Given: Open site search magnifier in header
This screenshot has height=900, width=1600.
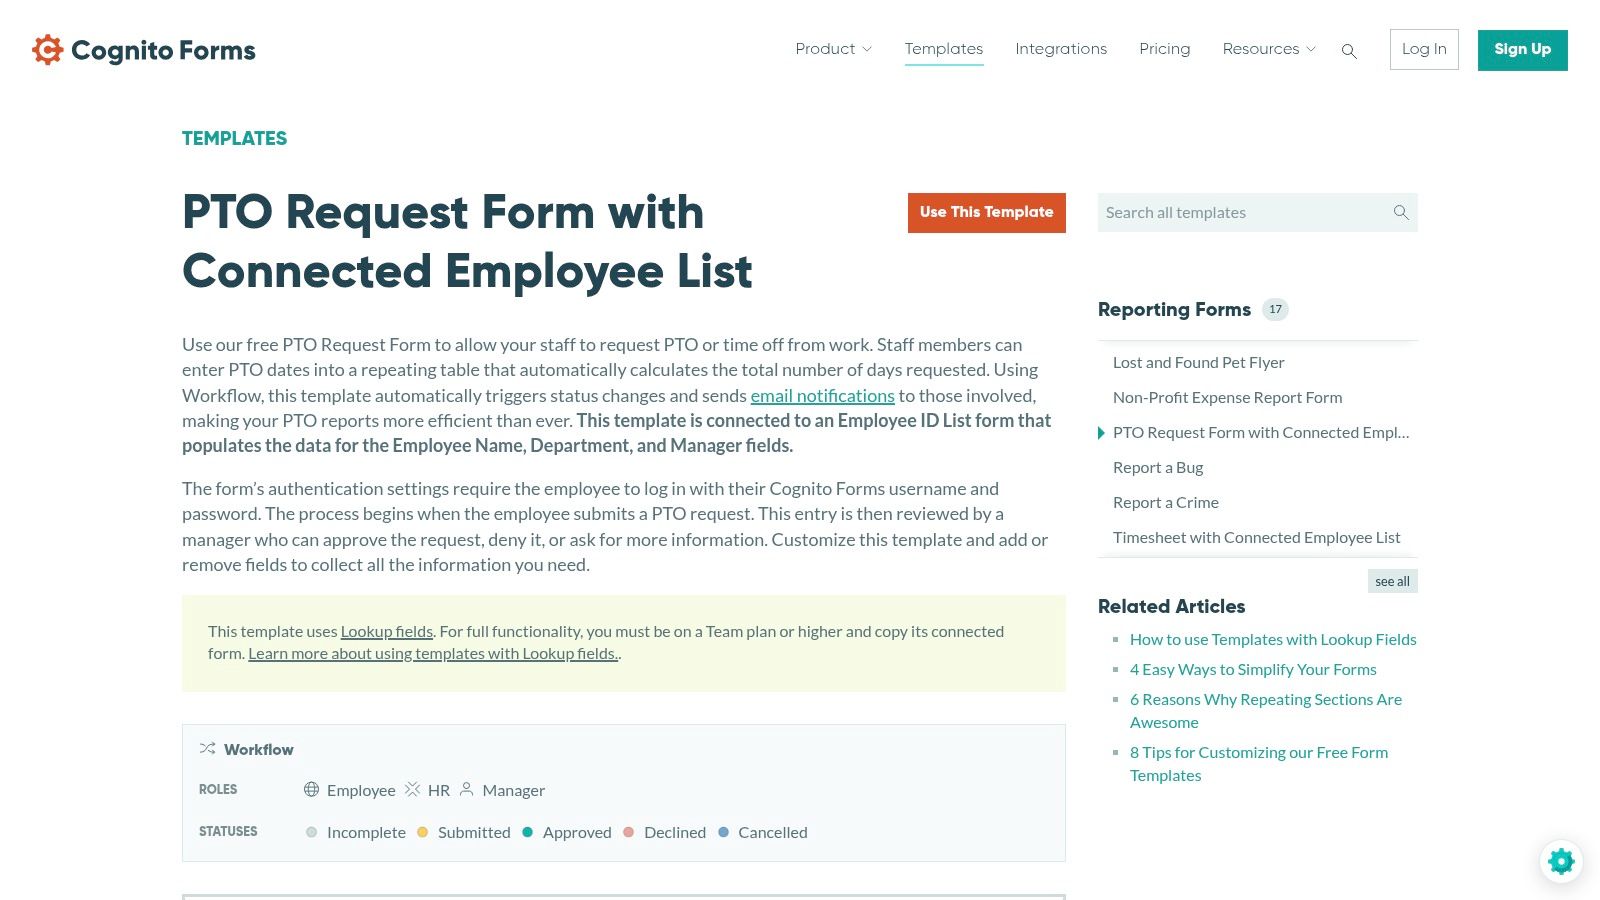Looking at the screenshot, I should pyautogui.click(x=1349, y=51).
